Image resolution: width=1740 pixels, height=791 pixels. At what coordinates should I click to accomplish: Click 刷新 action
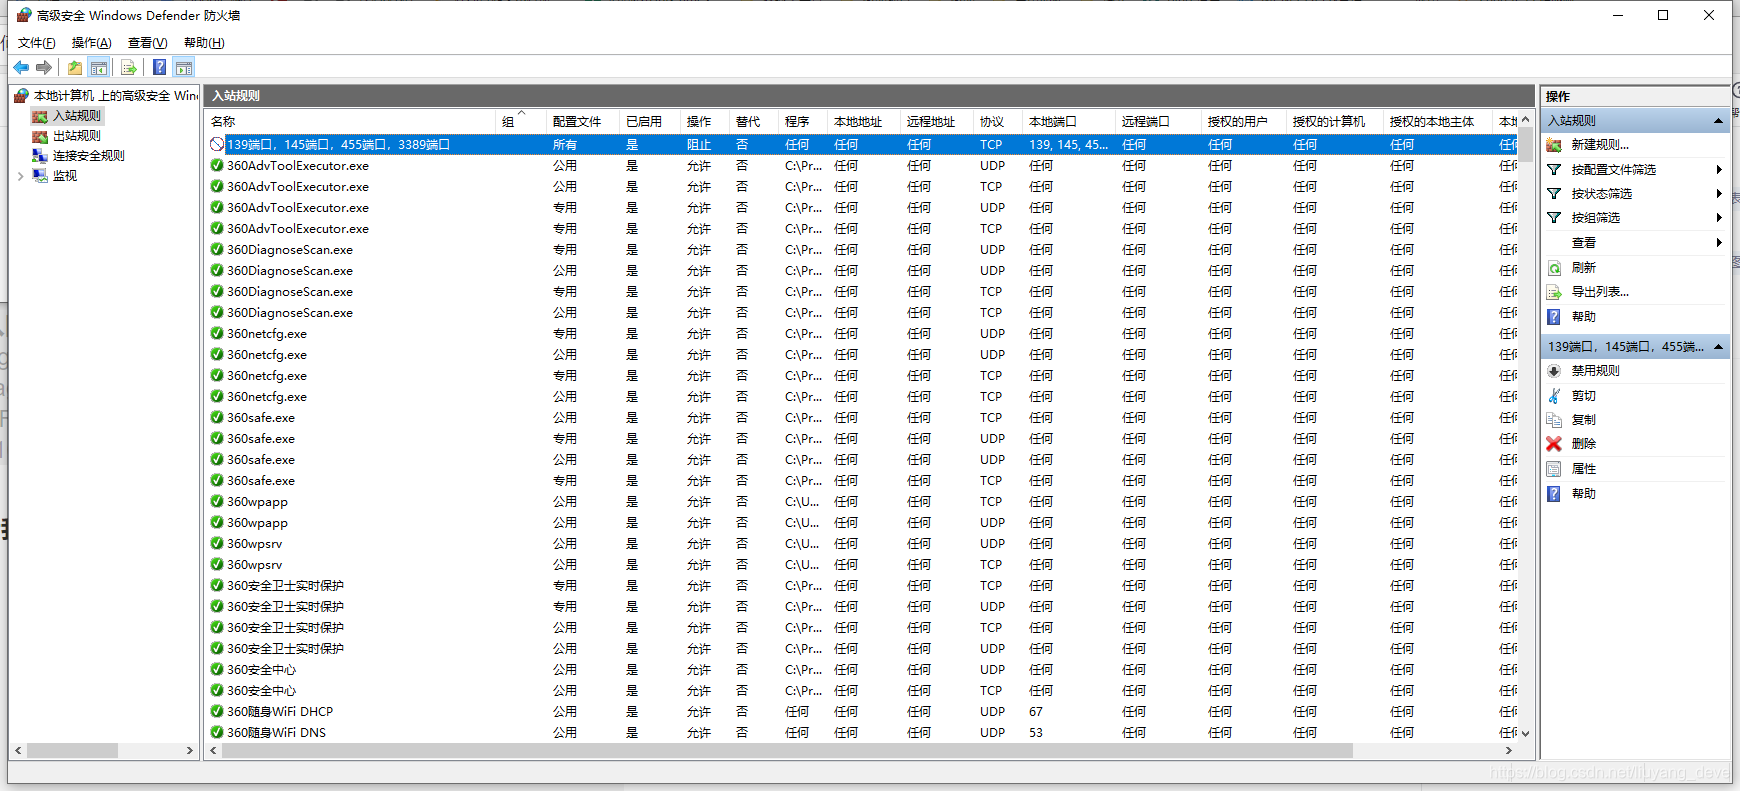click(x=1583, y=268)
